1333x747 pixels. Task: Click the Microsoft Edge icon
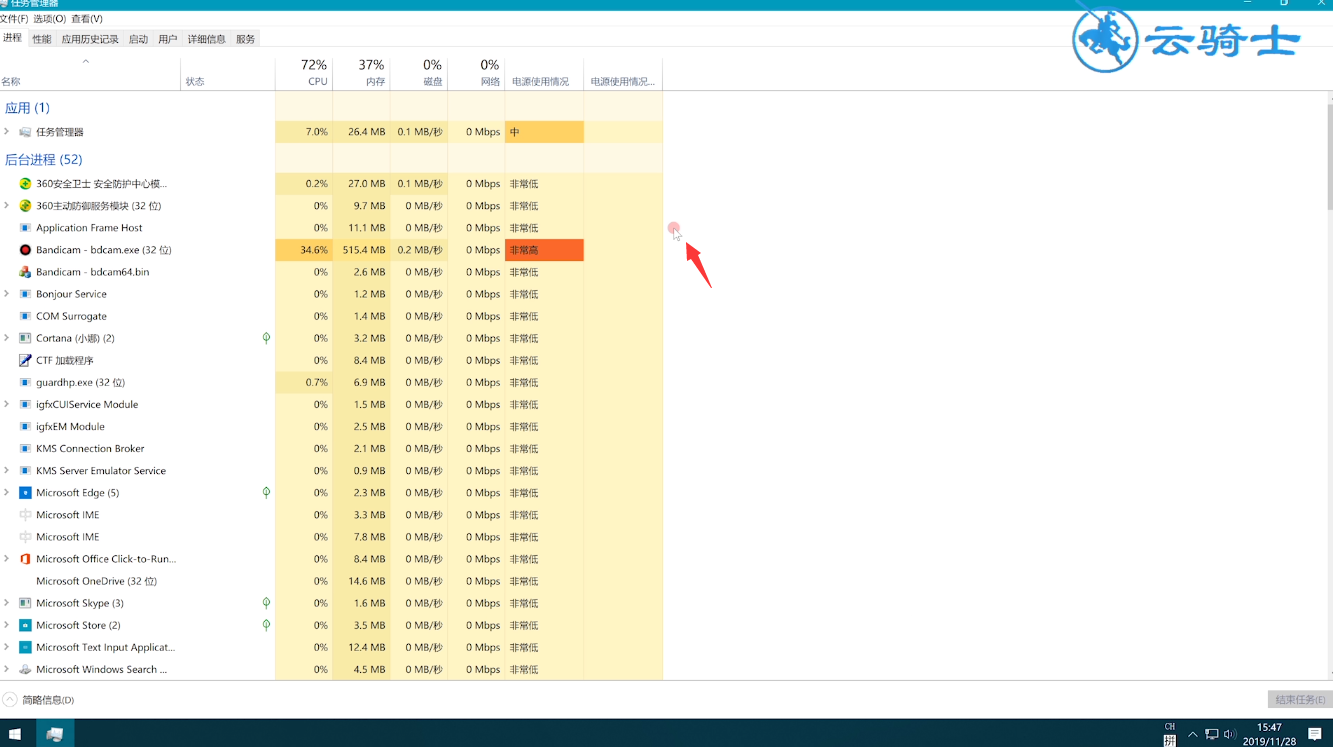25,493
